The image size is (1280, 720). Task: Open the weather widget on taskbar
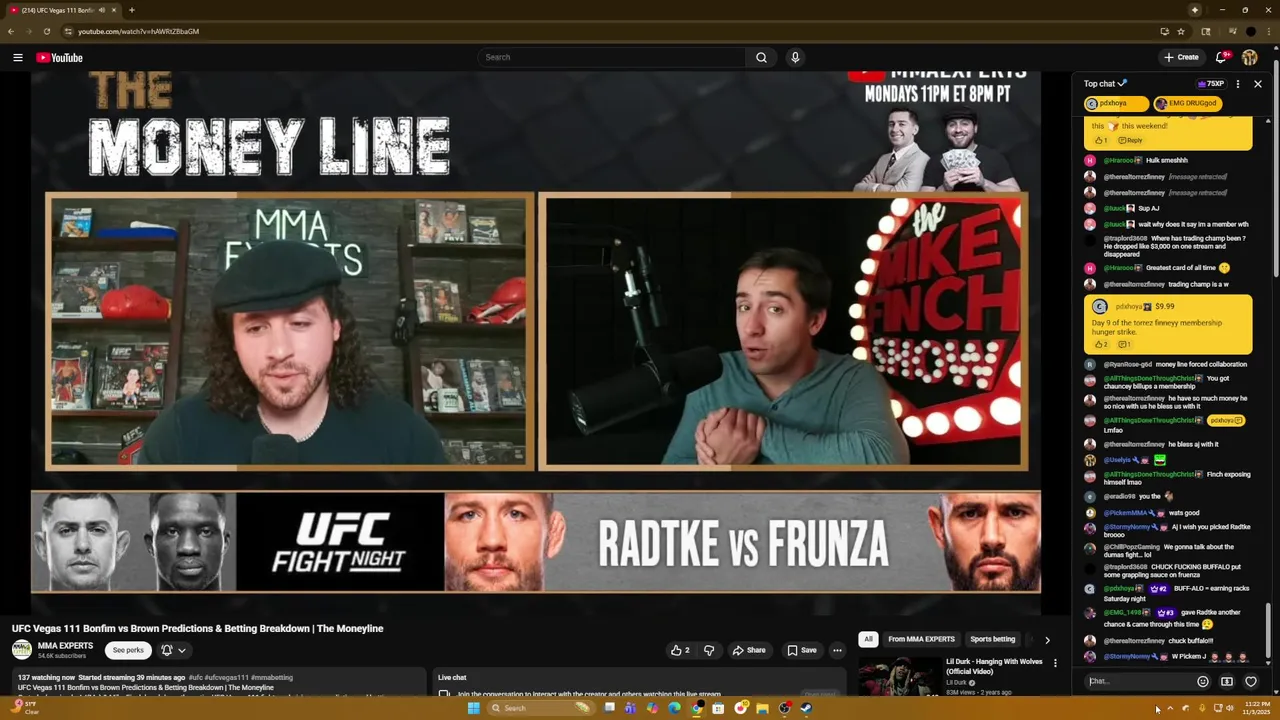tap(27, 707)
